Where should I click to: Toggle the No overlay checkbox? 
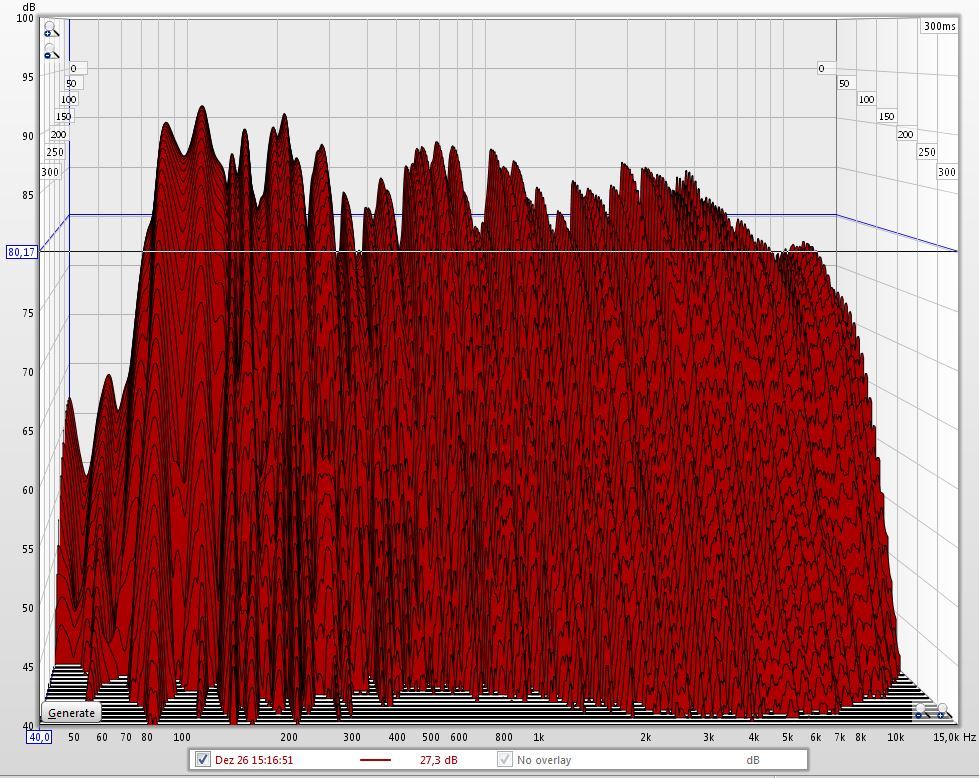[504, 759]
